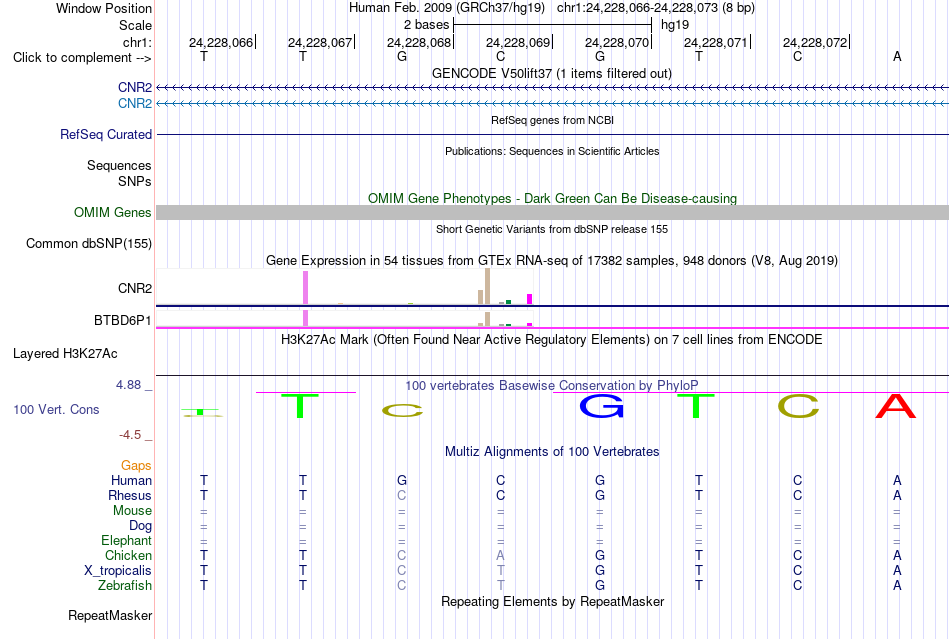Click the 24,228,066 position marker
Viewport: 950px width, 639px height.
(x=221, y=42)
